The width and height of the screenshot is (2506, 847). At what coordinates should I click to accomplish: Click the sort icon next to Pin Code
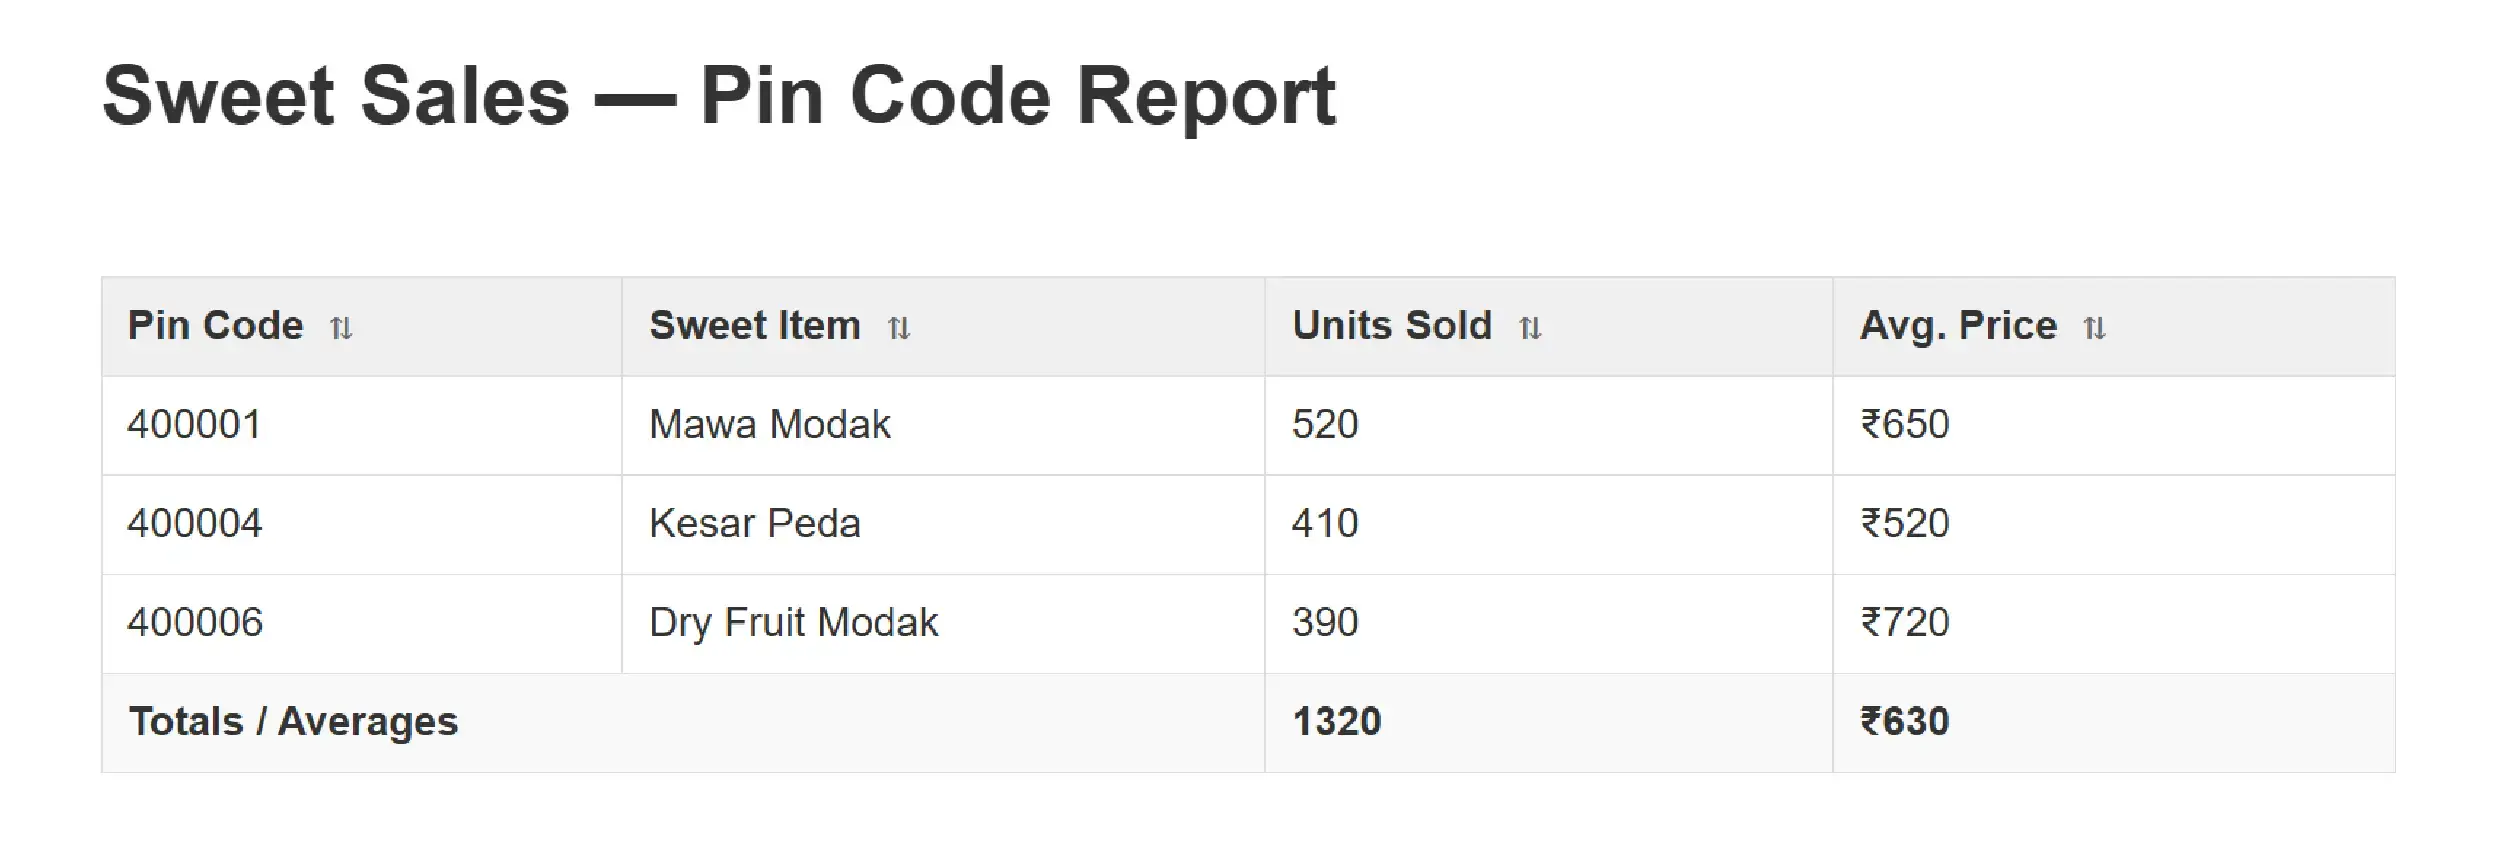[x=341, y=328]
